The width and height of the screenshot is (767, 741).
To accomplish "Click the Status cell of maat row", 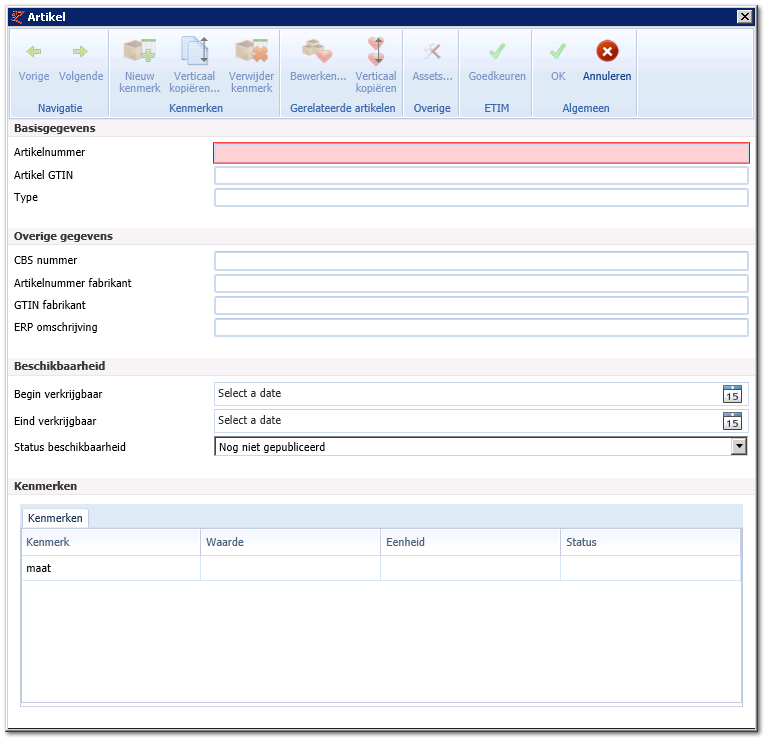I will click(x=651, y=568).
